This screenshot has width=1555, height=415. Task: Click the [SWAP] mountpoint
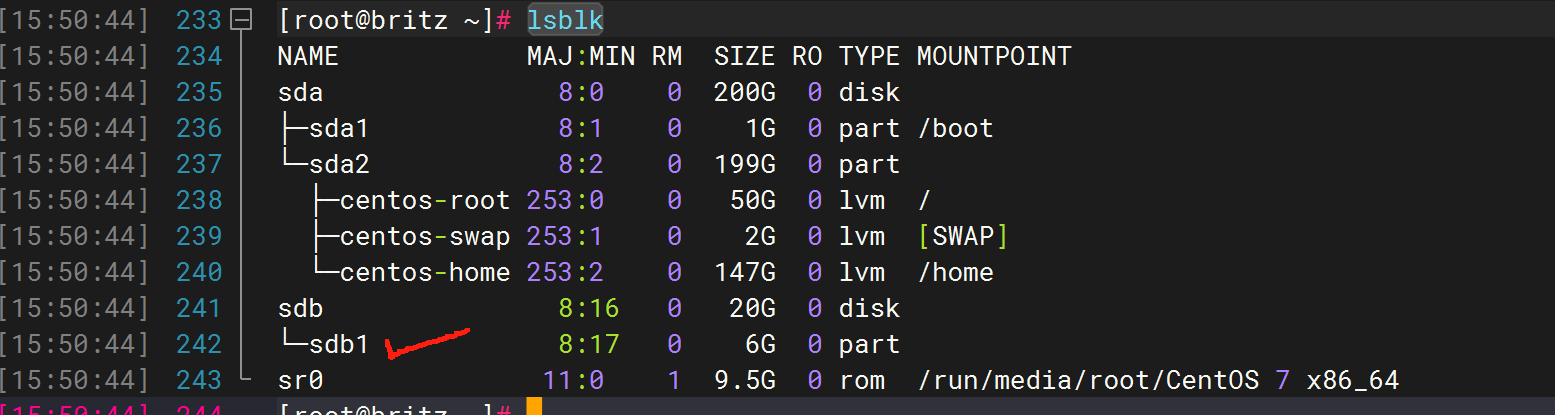(963, 236)
